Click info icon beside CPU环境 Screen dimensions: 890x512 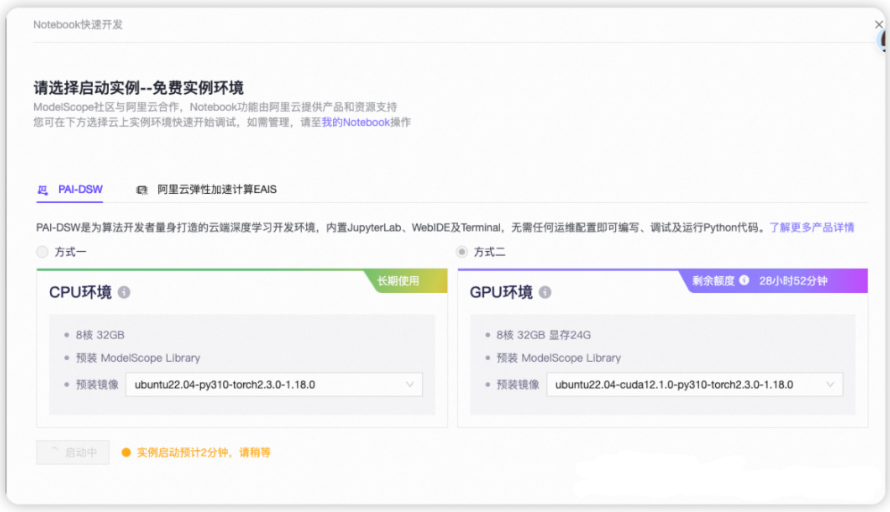coord(124,292)
